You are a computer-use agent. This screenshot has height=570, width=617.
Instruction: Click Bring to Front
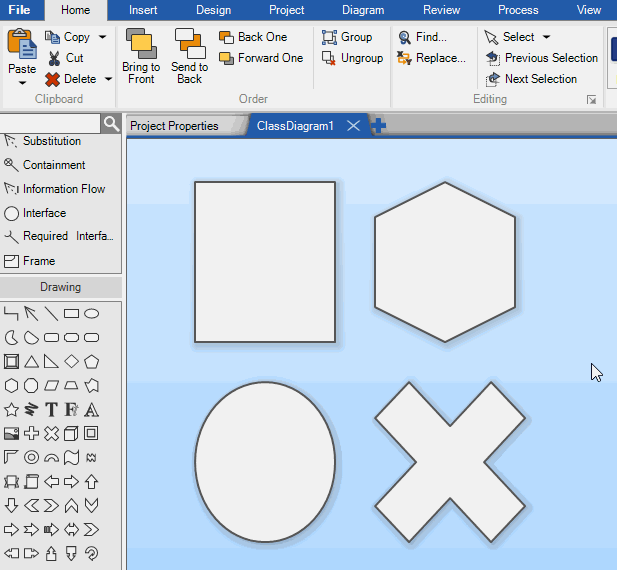click(x=141, y=56)
